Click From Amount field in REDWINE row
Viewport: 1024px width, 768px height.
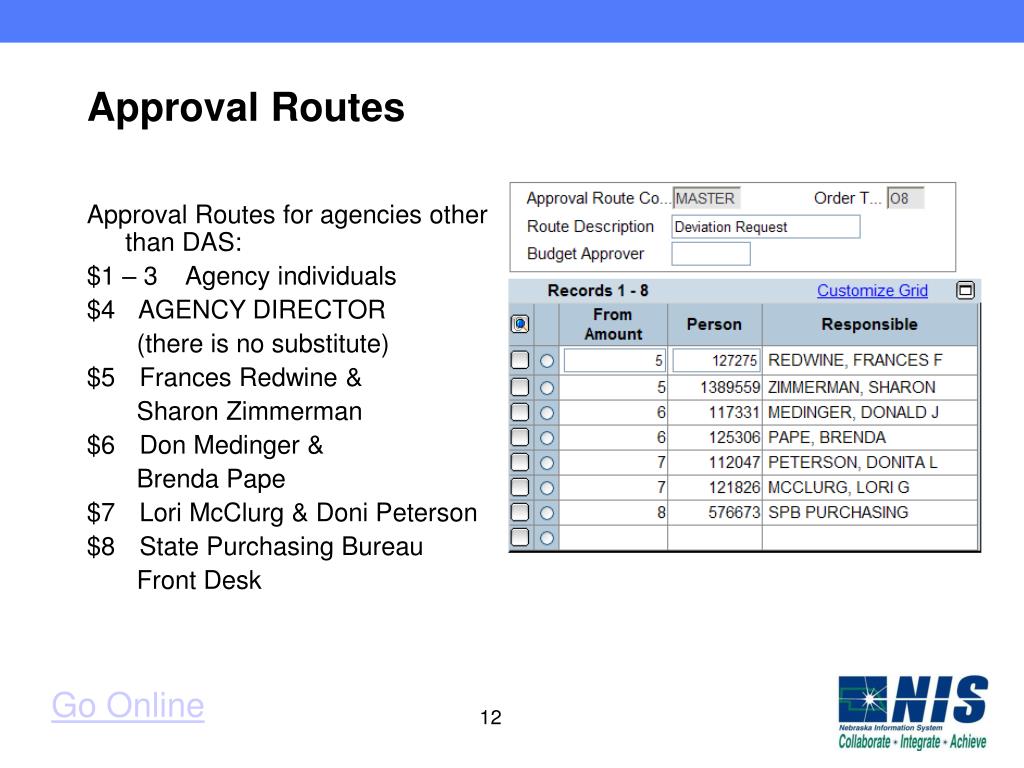[x=614, y=360]
